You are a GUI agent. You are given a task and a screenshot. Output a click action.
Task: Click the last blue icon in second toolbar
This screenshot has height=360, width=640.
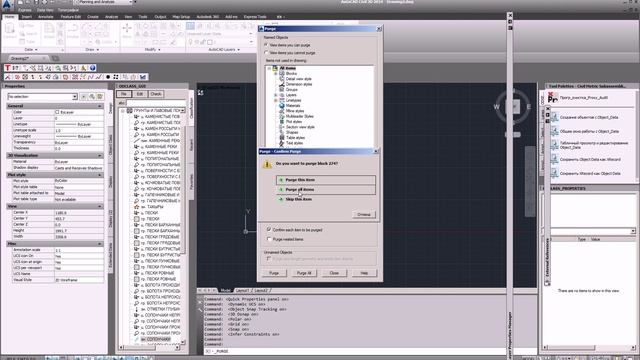(143, 77)
